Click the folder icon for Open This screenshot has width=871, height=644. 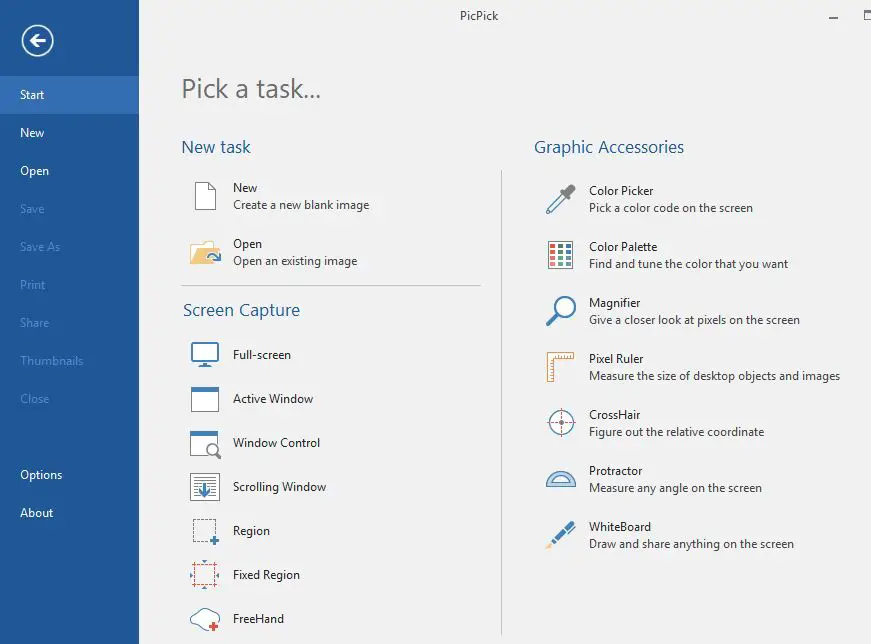[x=206, y=252]
